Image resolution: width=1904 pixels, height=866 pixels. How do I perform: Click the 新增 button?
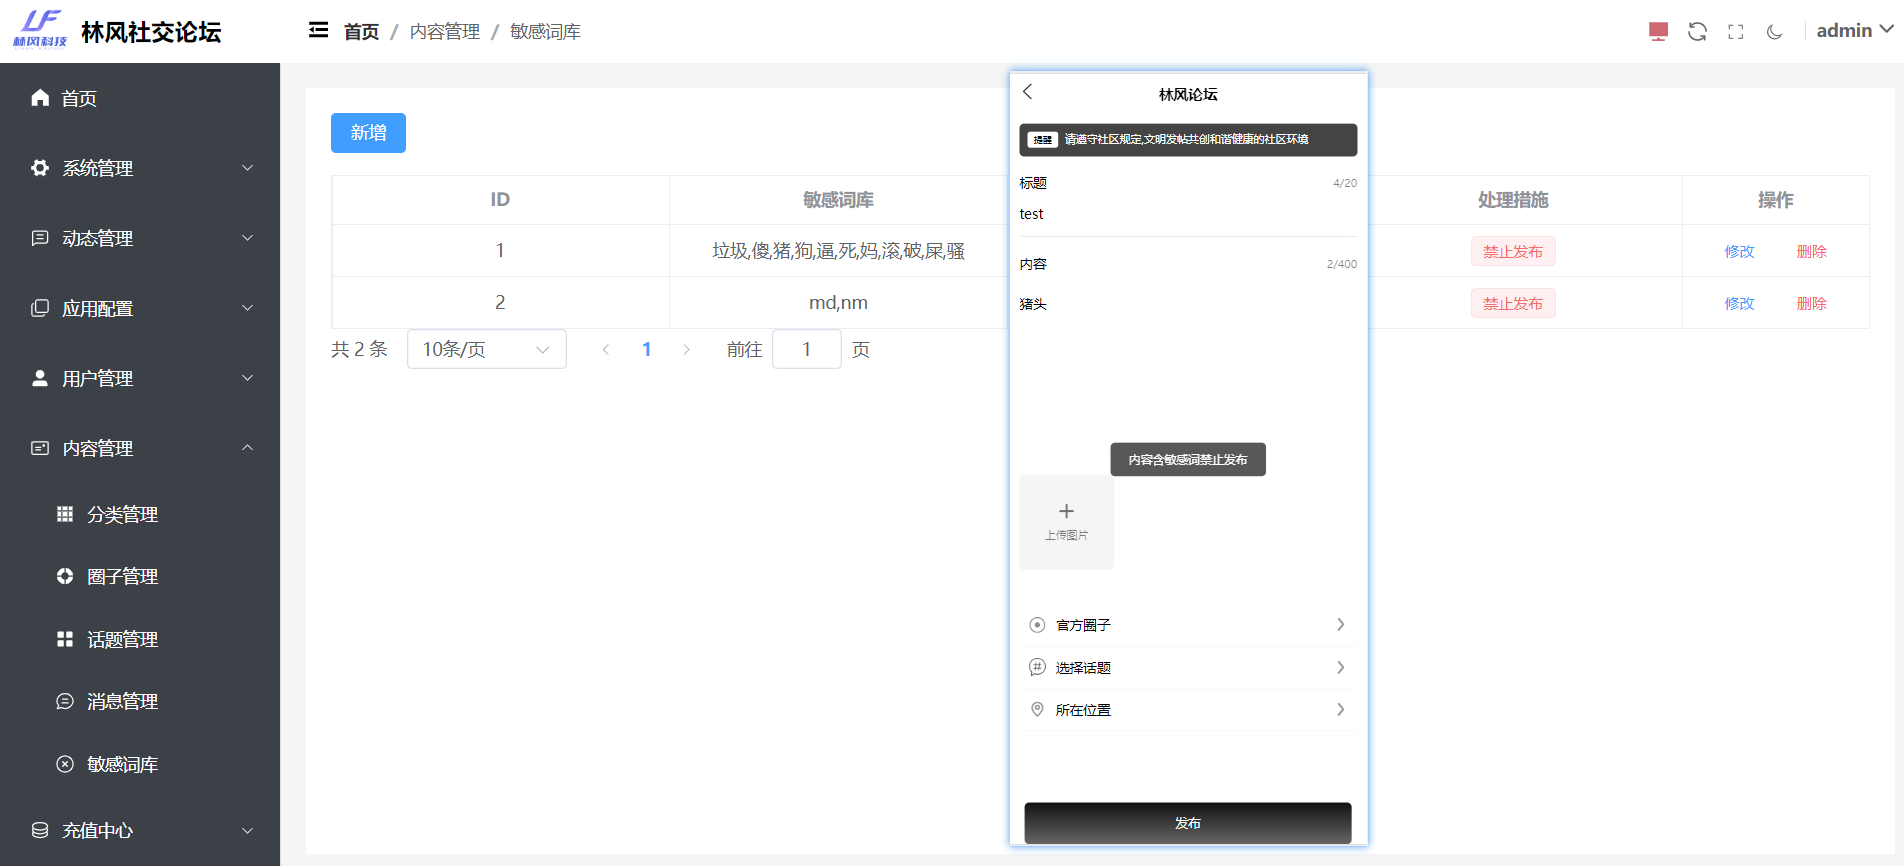368,133
